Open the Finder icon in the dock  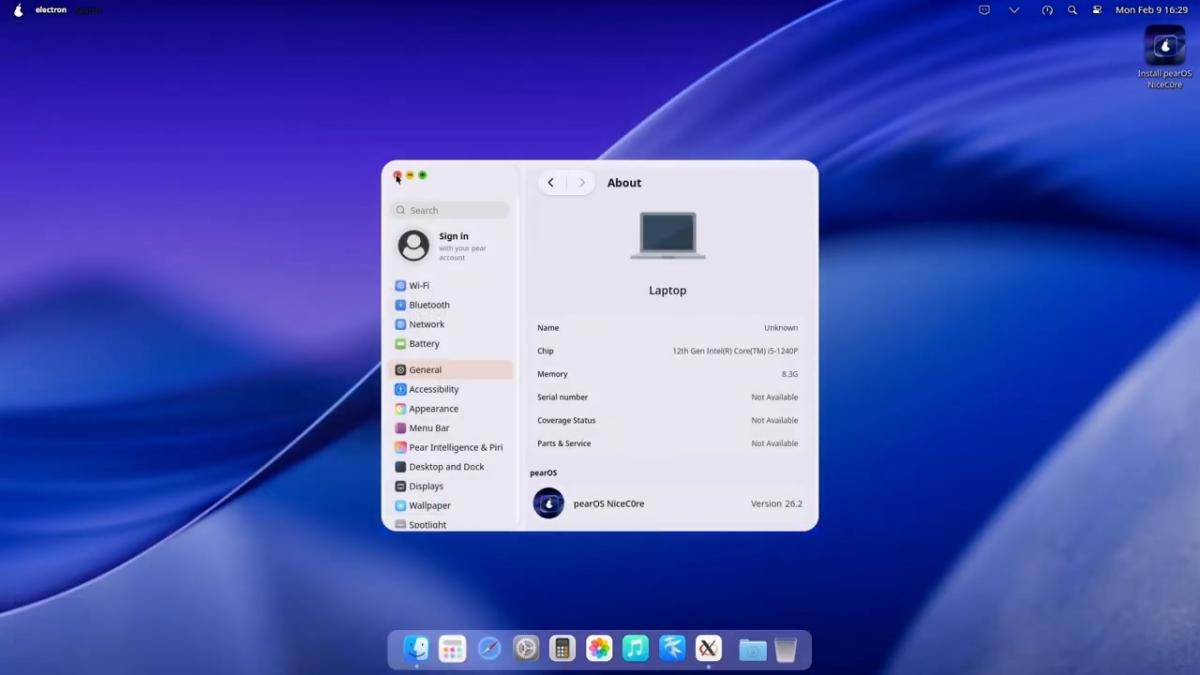click(416, 649)
